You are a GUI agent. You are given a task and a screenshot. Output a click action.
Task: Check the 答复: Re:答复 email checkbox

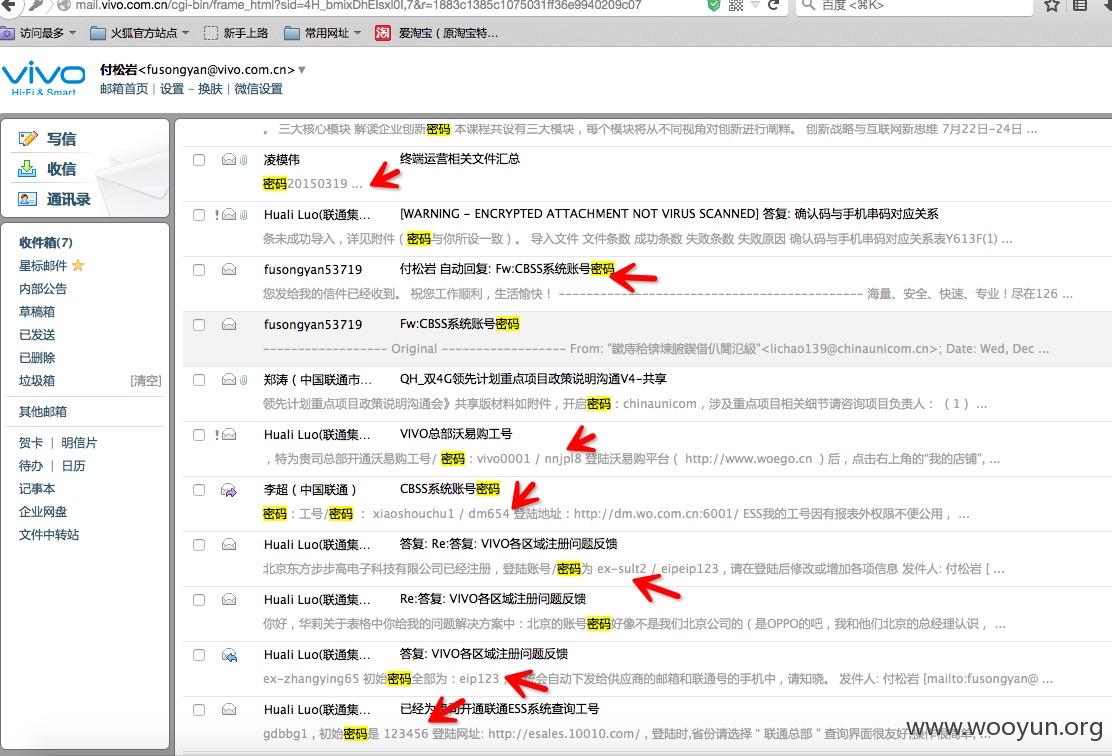199,545
